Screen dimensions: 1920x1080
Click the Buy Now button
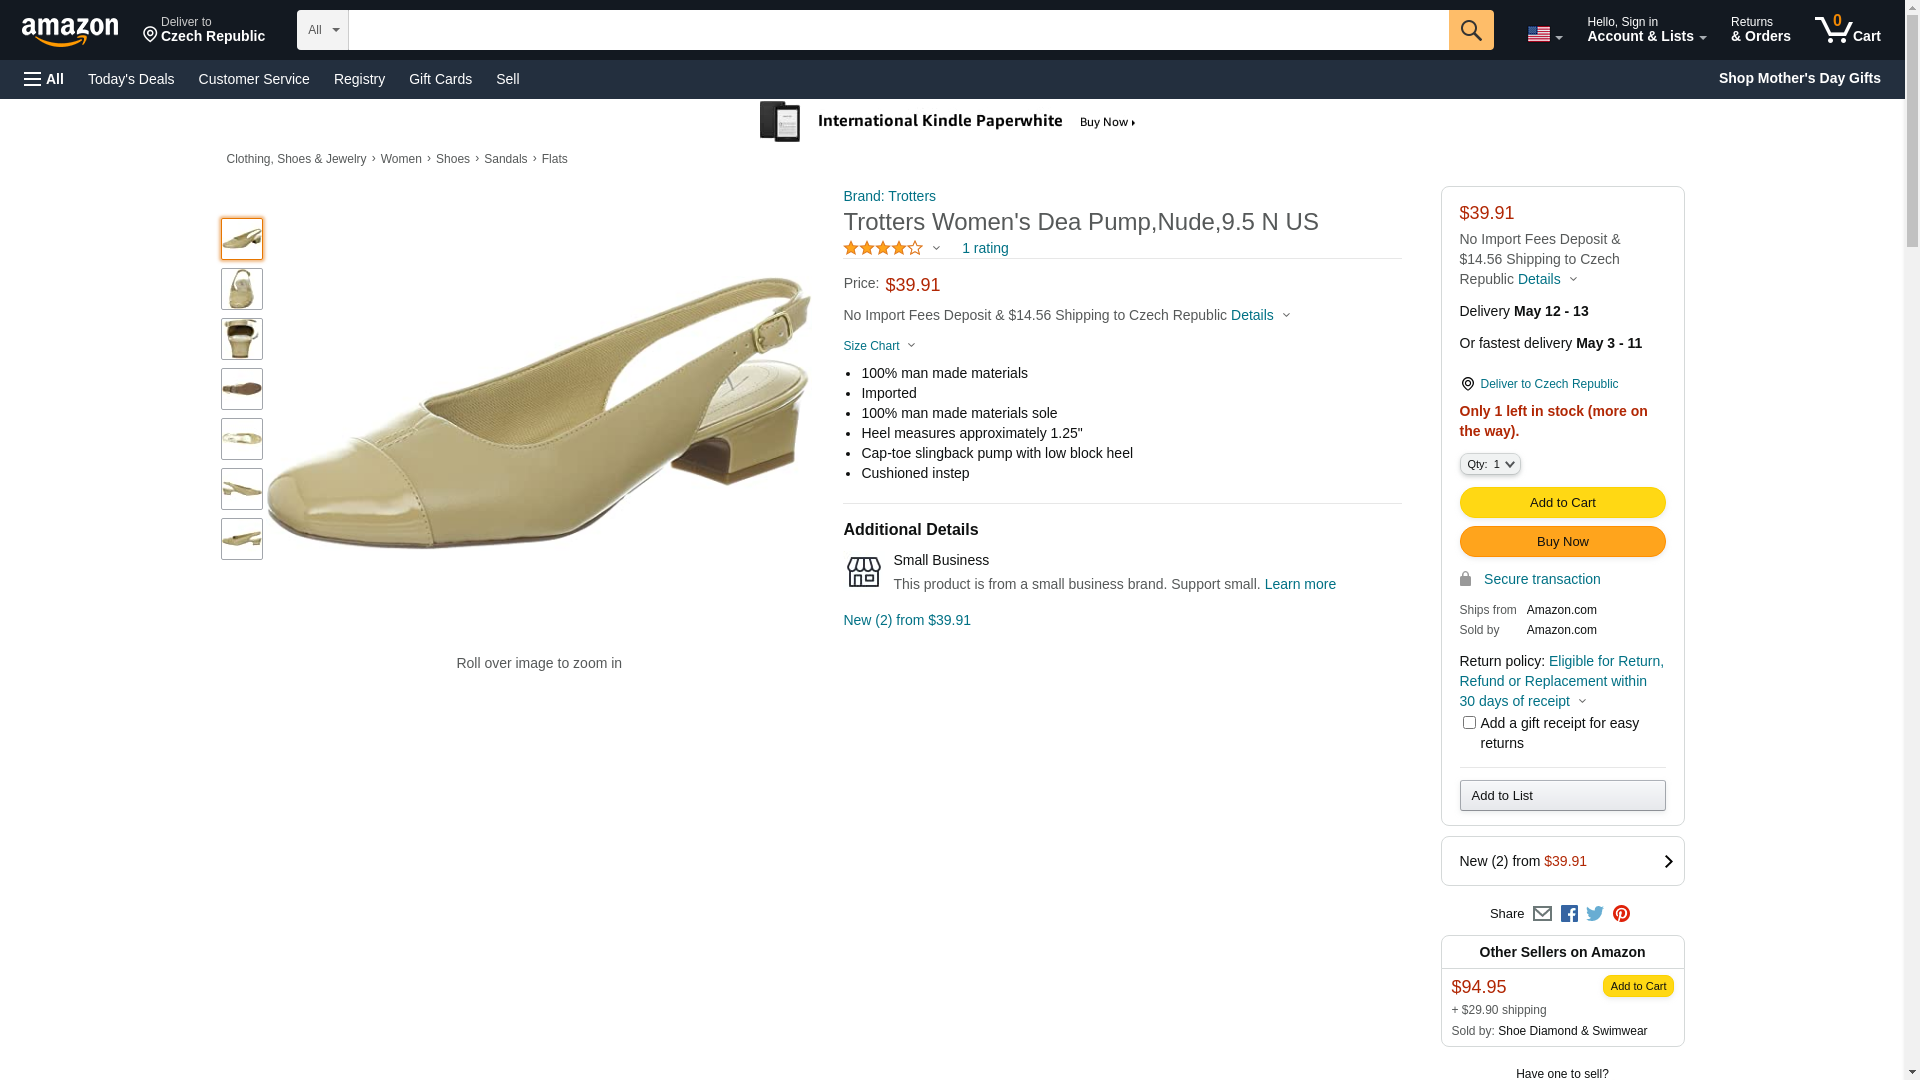point(1562,542)
